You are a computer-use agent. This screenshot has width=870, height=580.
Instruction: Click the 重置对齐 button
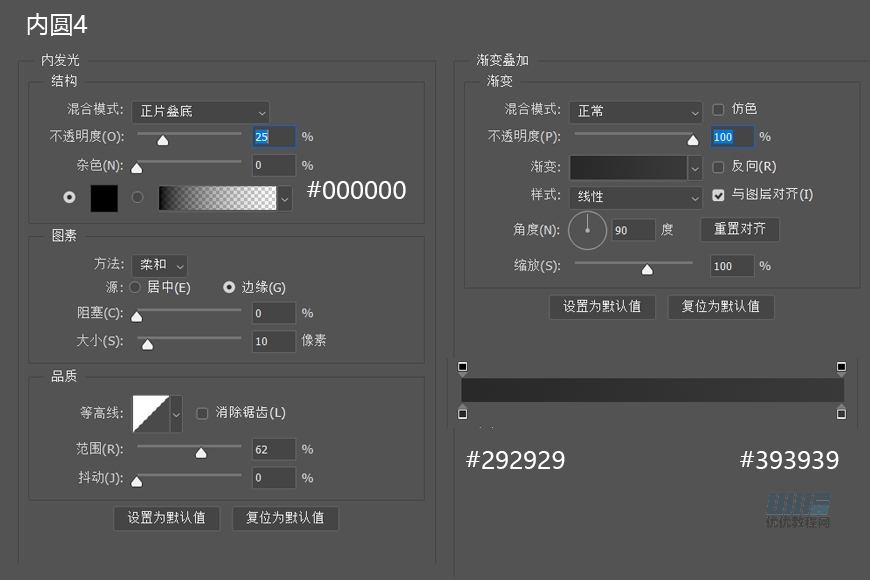click(739, 229)
